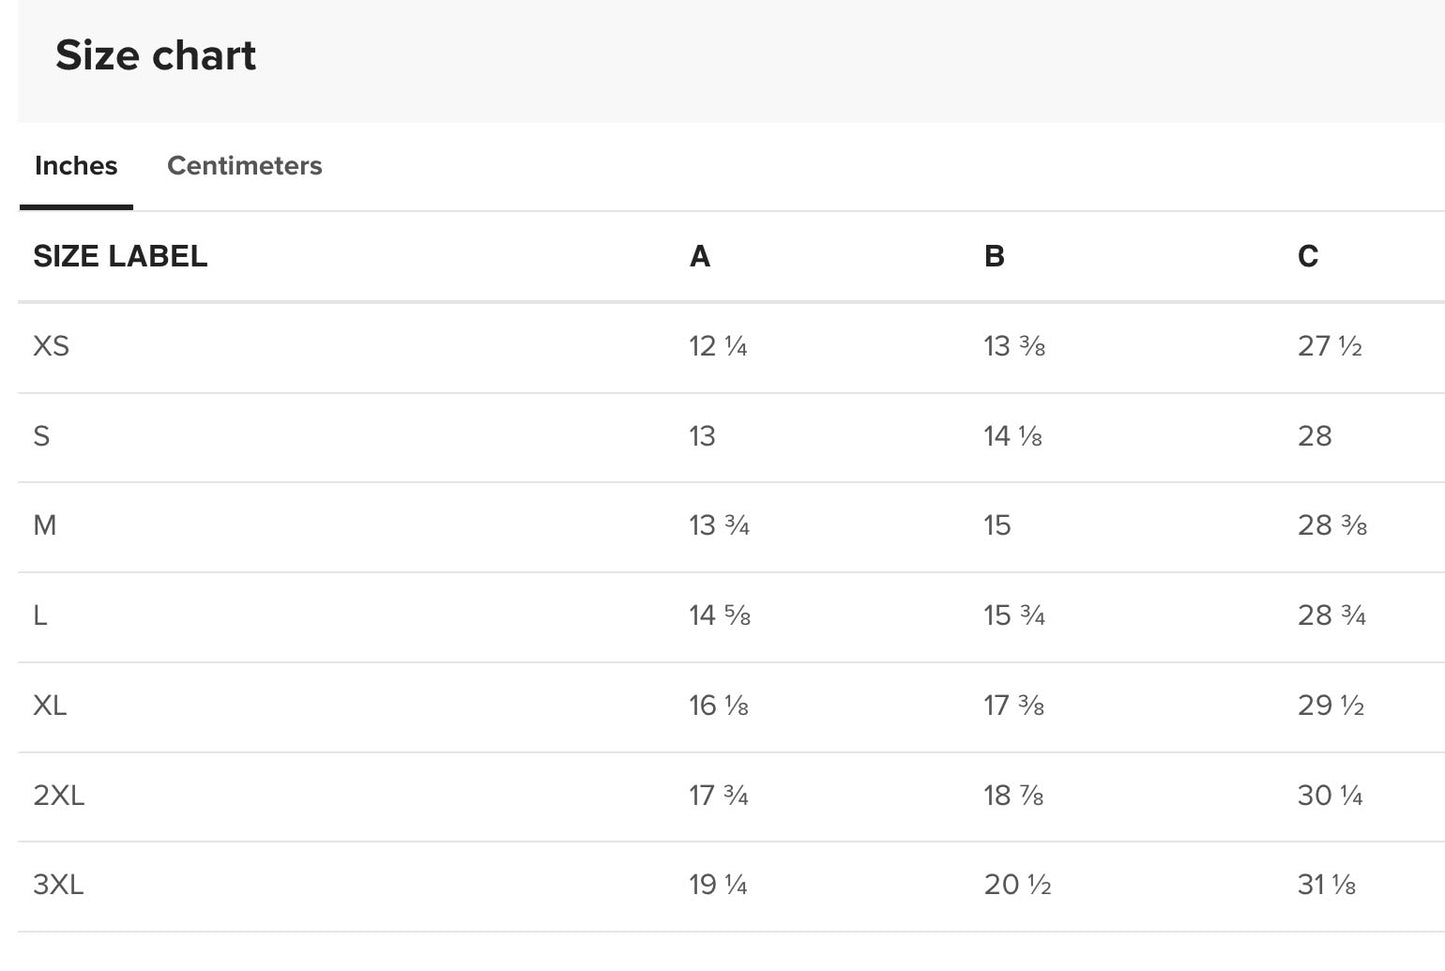Switch to the Centimeters tab
This screenshot has height=971, width=1445.
(244, 166)
